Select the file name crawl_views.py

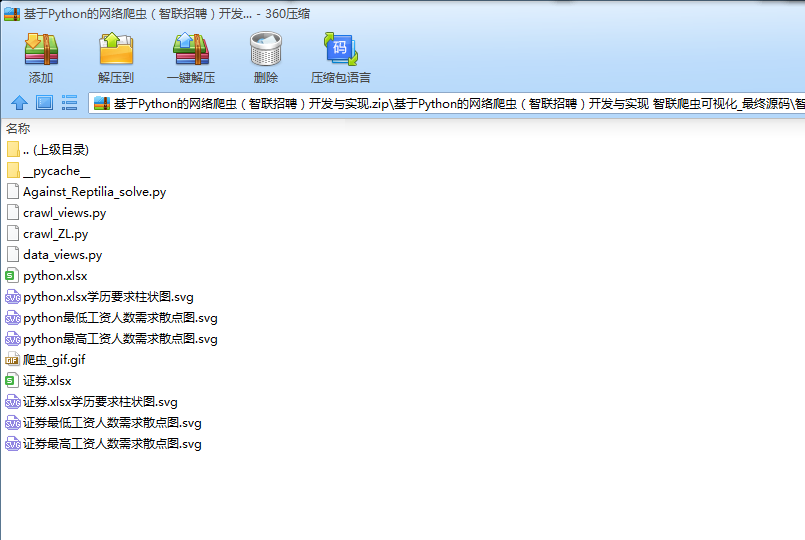pos(65,213)
